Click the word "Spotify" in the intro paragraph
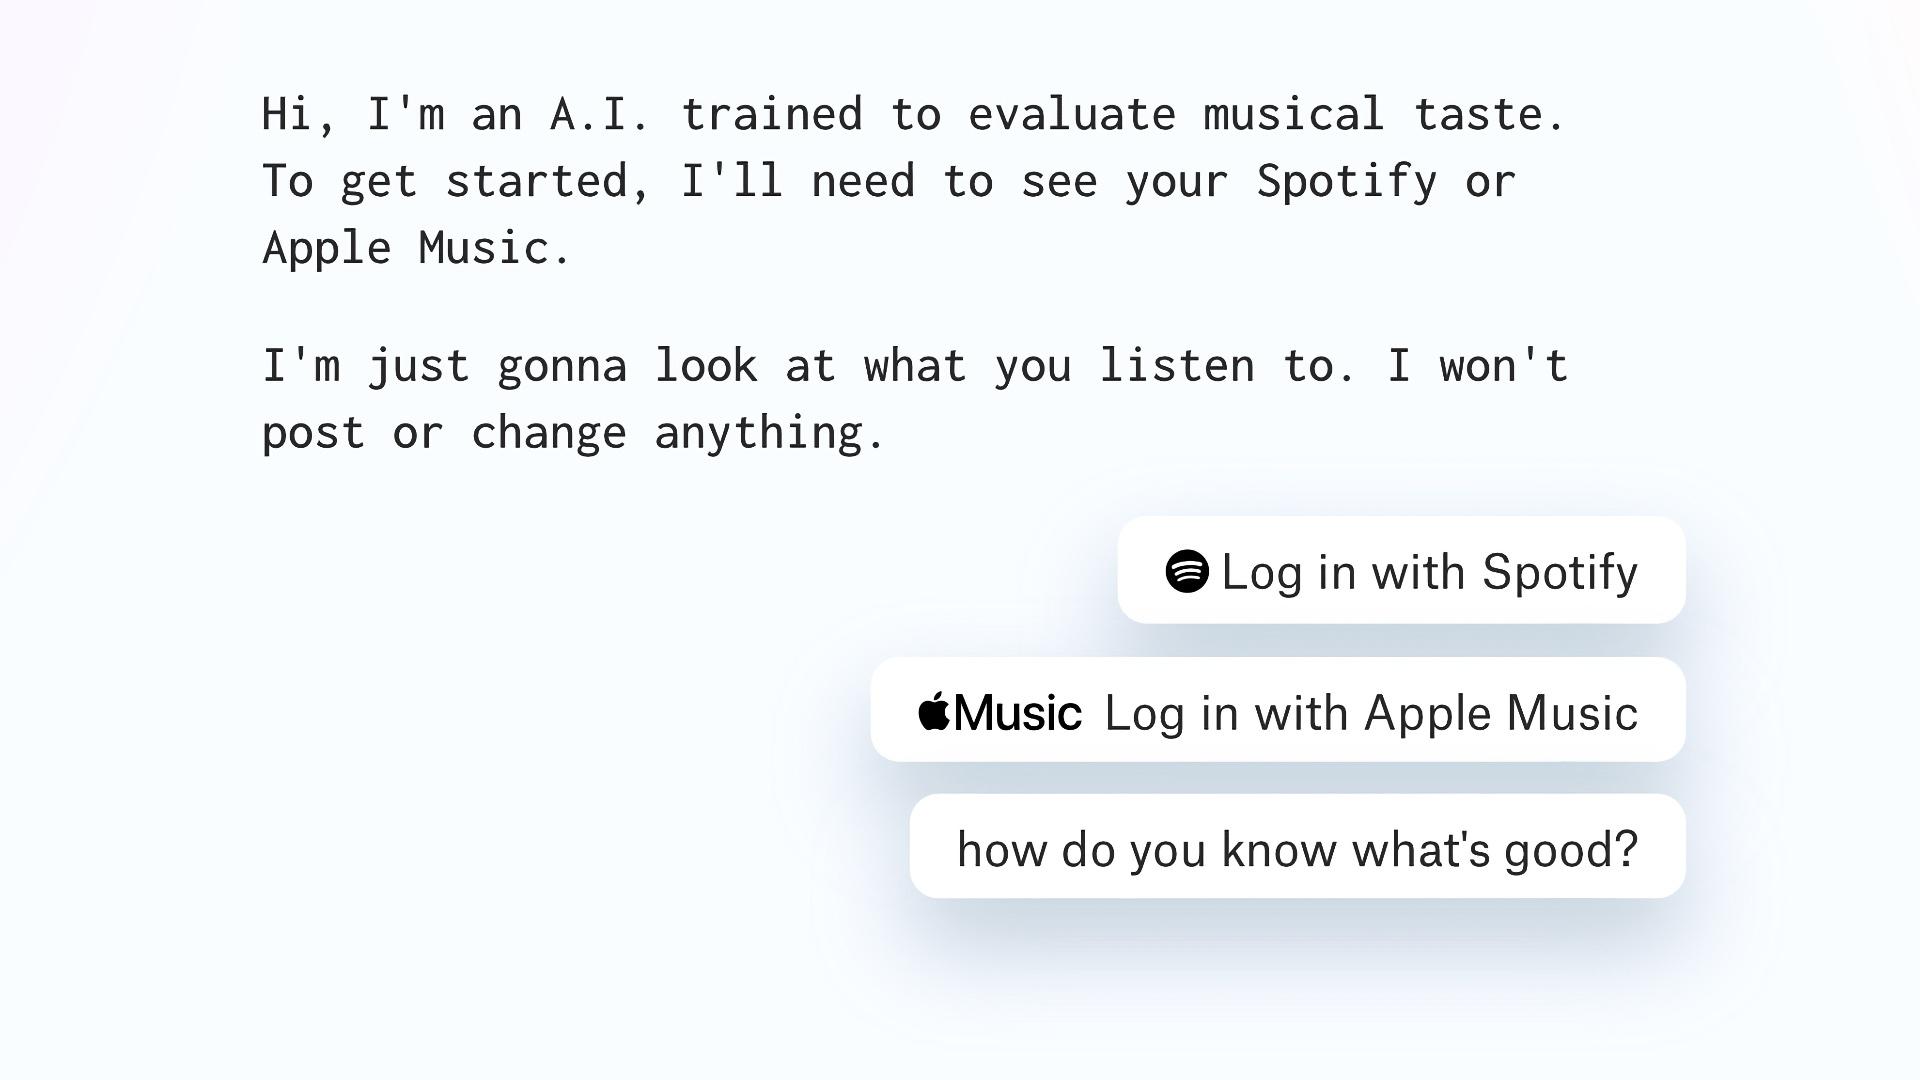 (x=1346, y=181)
